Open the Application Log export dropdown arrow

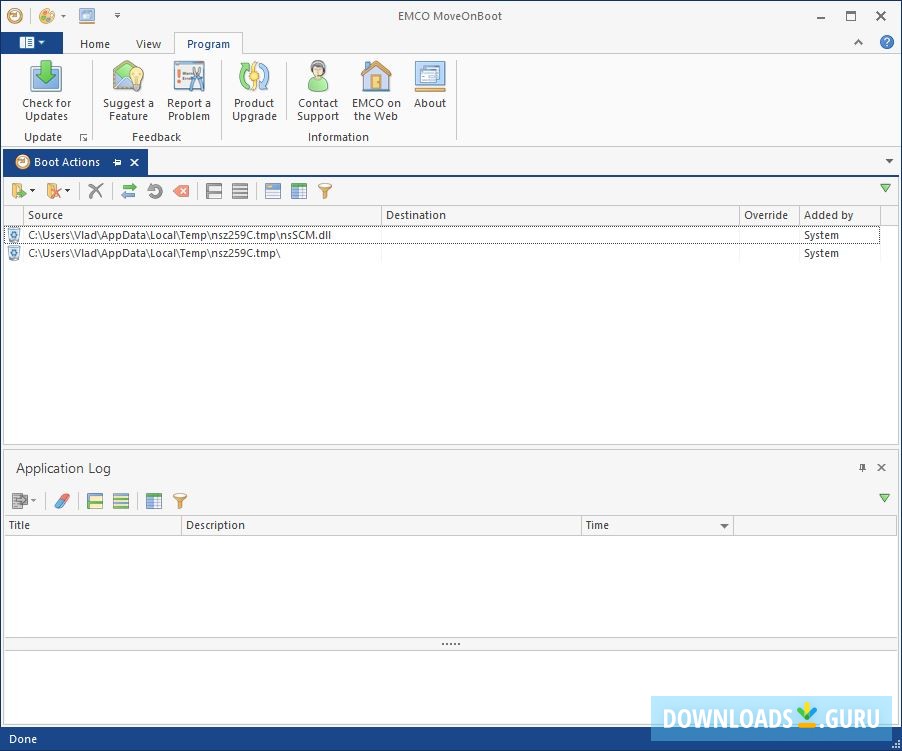click(33, 501)
